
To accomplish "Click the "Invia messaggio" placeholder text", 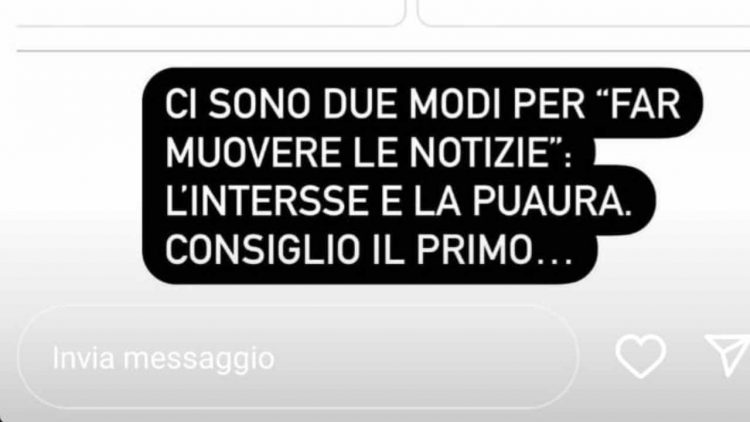I will pyautogui.click(x=163, y=358).
